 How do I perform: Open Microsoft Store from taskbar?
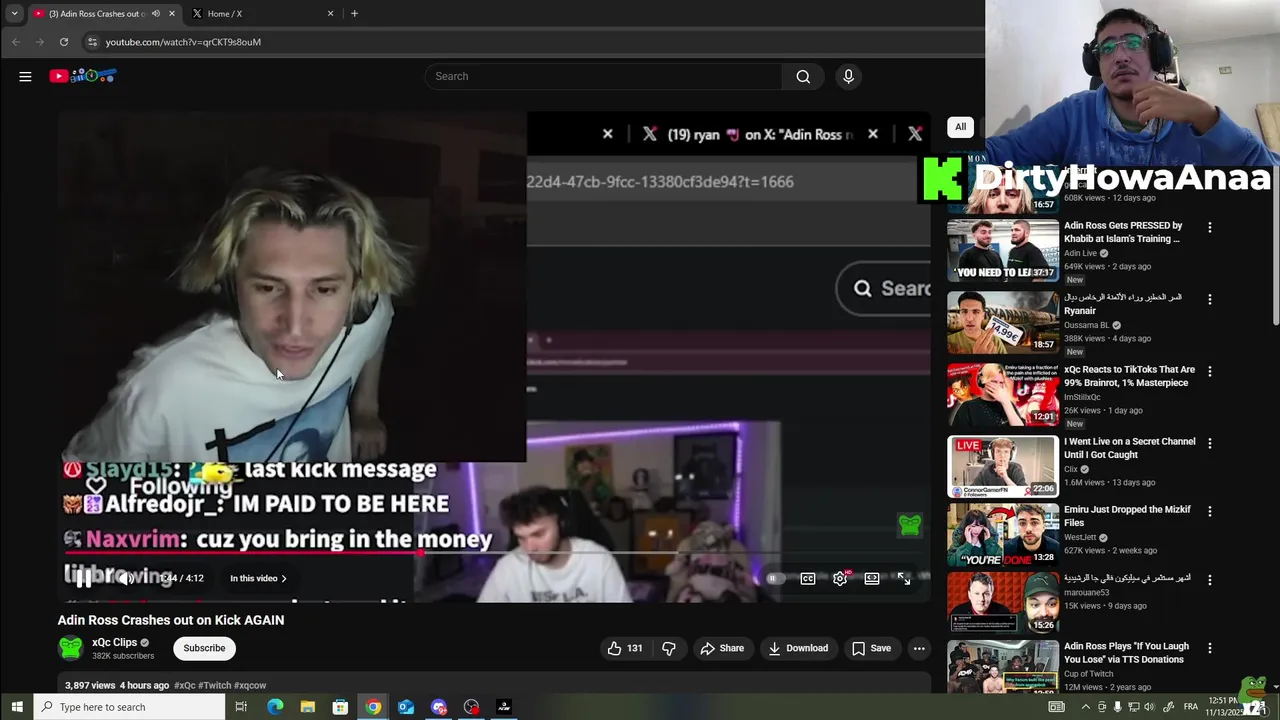point(340,707)
